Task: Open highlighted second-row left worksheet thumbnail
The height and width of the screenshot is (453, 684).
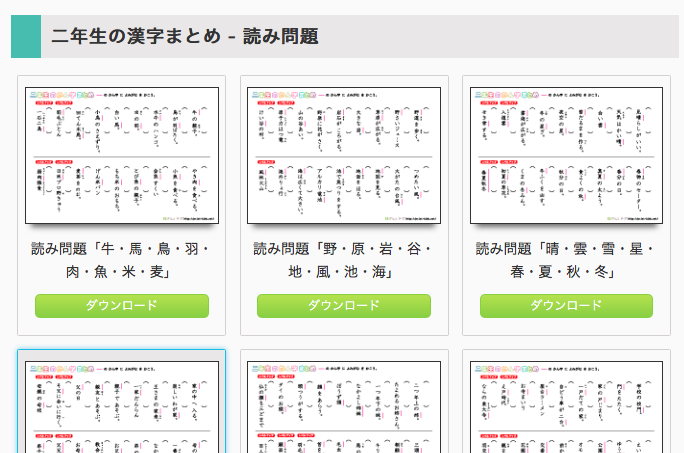Action: point(122,407)
